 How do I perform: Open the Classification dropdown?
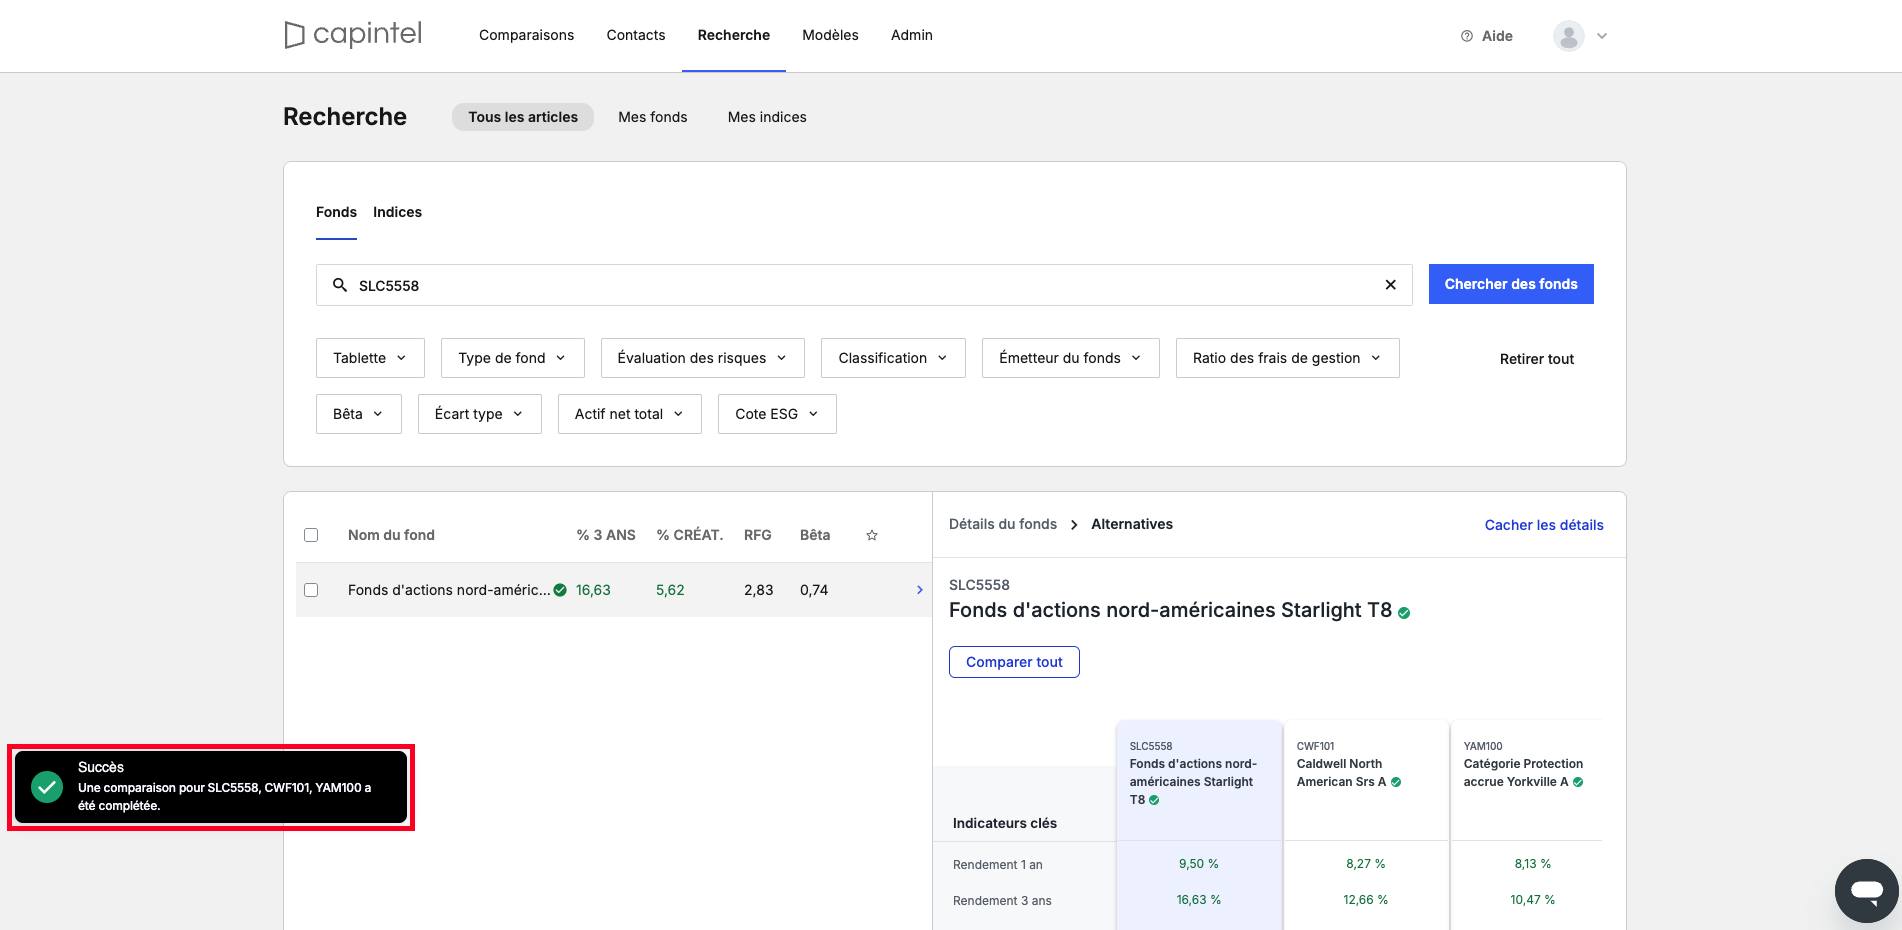point(893,358)
